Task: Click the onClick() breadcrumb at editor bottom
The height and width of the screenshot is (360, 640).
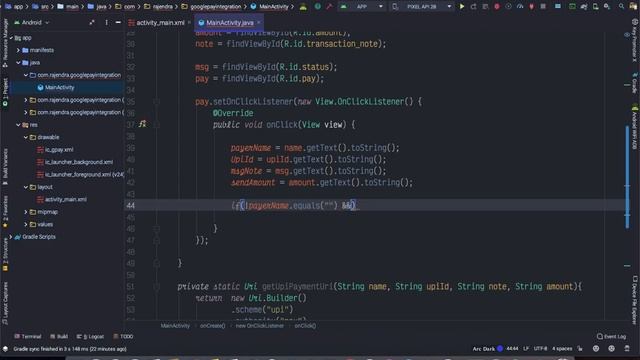Action: [305, 326]
